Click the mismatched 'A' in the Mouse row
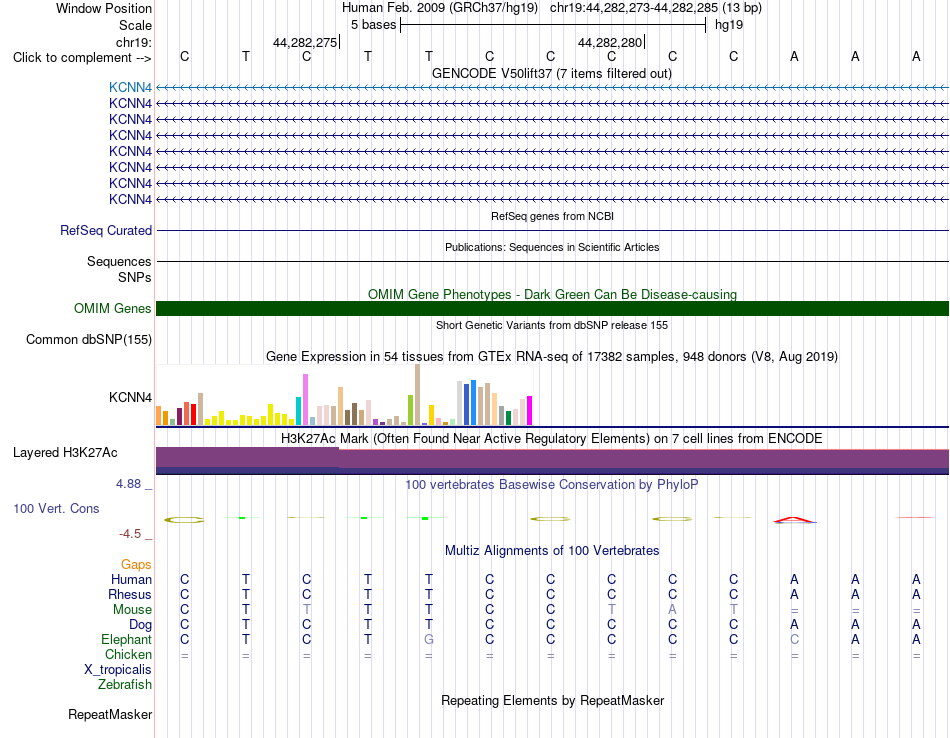 coord(673,610)
